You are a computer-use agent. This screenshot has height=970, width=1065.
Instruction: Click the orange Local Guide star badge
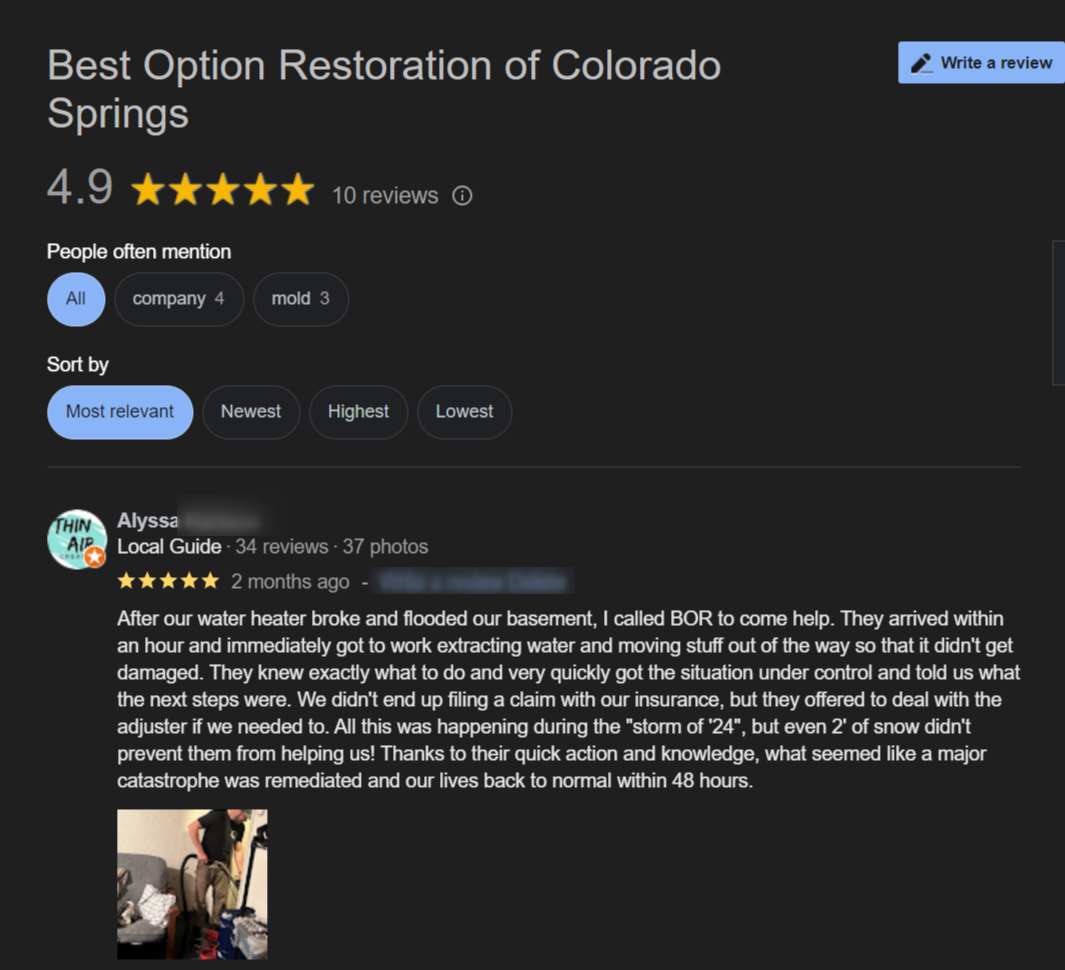coord(95,556)
